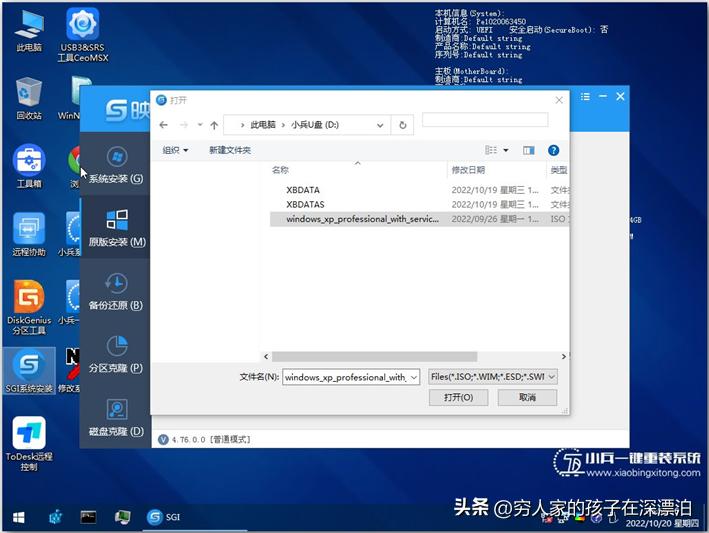
Task: Select 磁盘克隆 (D) in SGI sidebar
Action: [116, 417]
